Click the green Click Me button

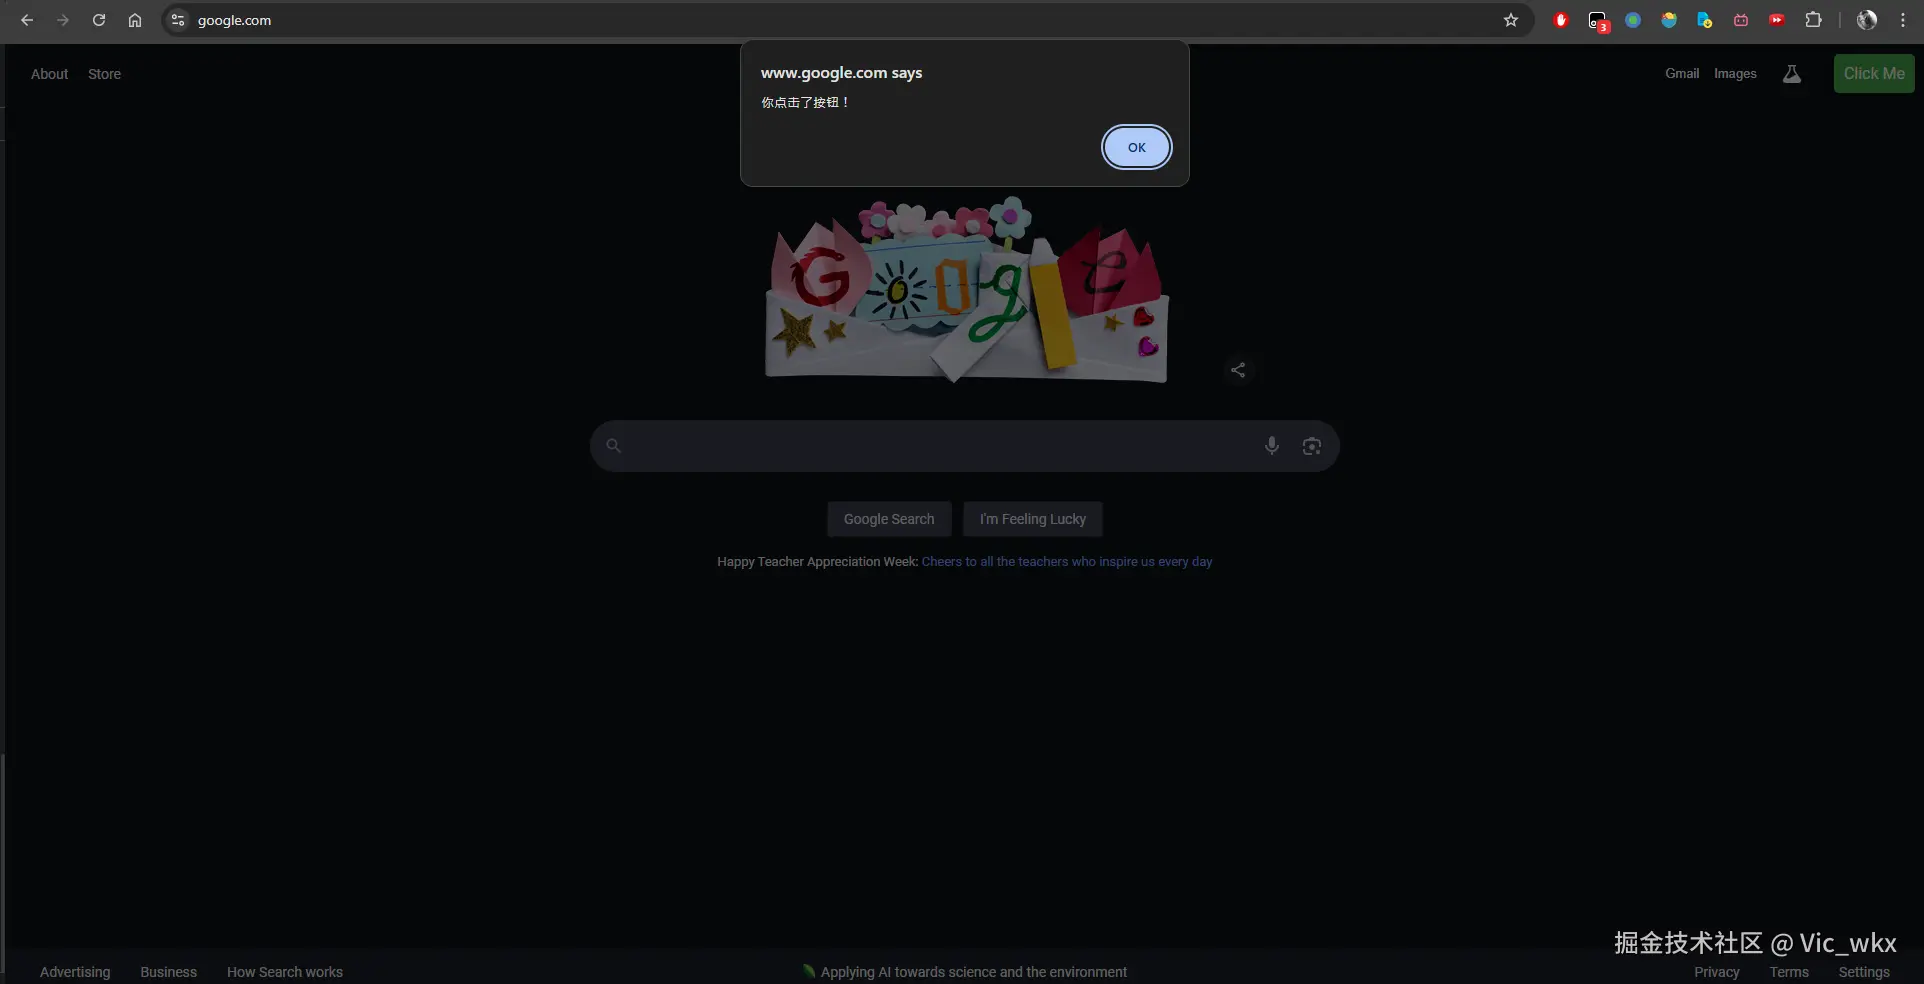(1874, 73)
